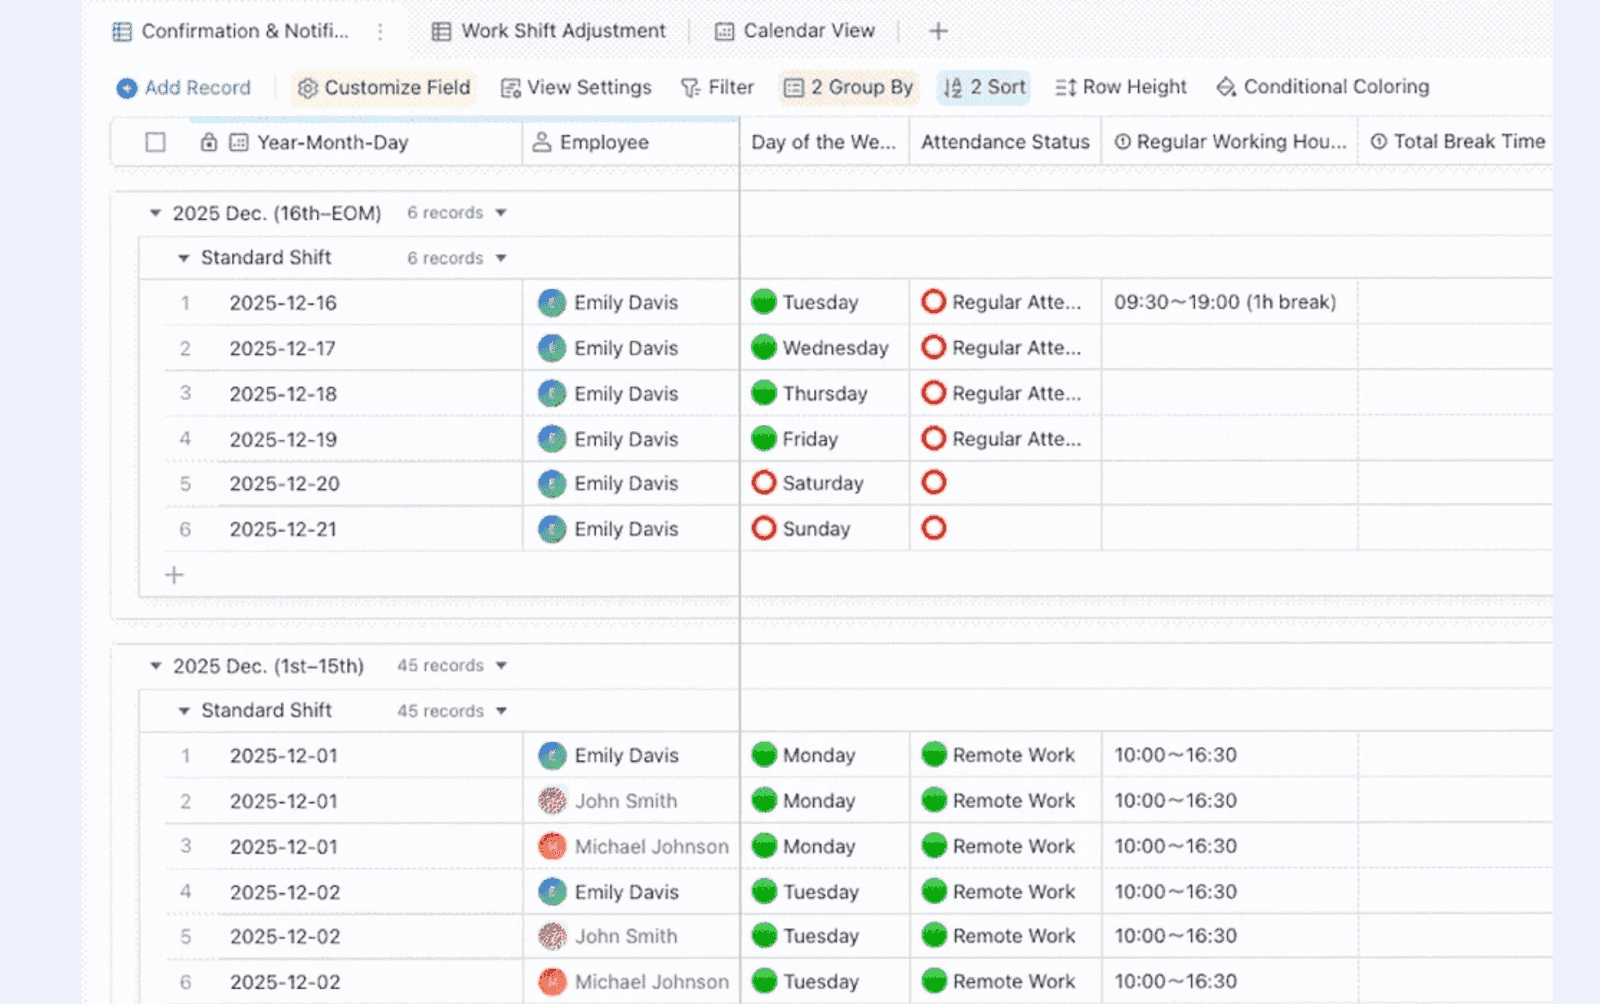Click the lock icon in Year-Month-Day header

point(208,142)
